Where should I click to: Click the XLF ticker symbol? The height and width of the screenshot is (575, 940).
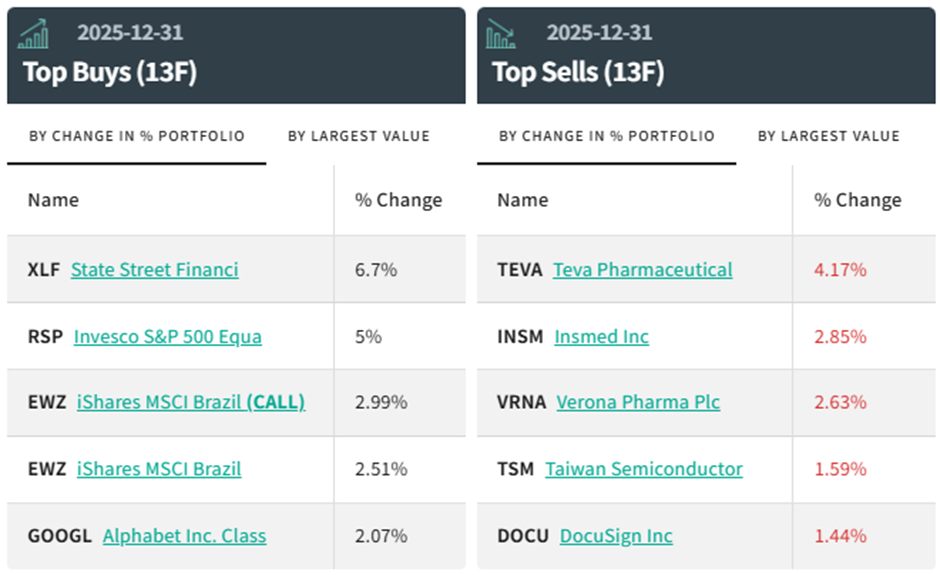44,270
